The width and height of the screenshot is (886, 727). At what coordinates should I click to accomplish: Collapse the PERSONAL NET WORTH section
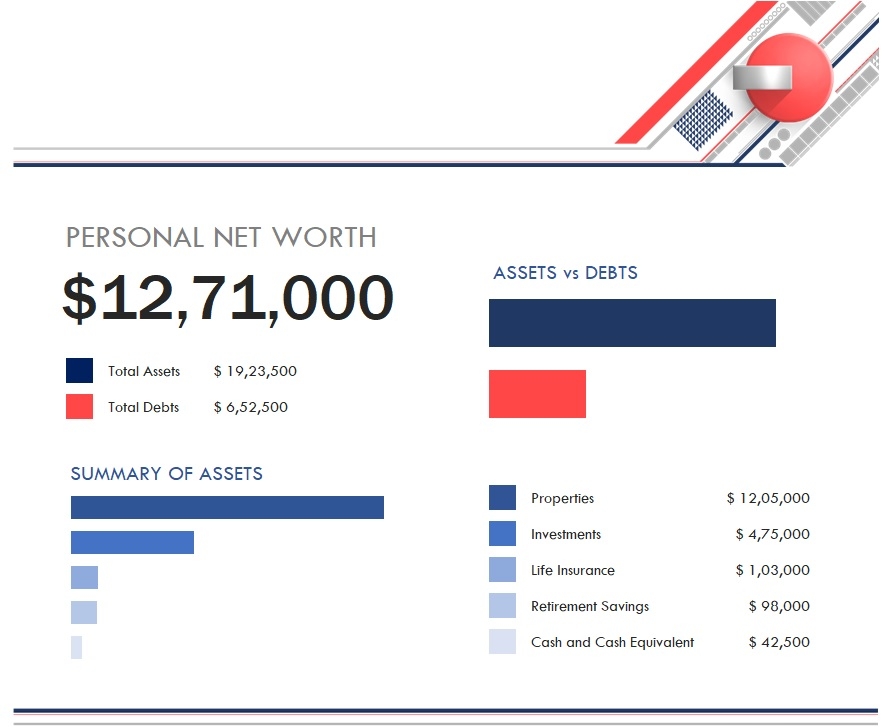click(224, 238)
